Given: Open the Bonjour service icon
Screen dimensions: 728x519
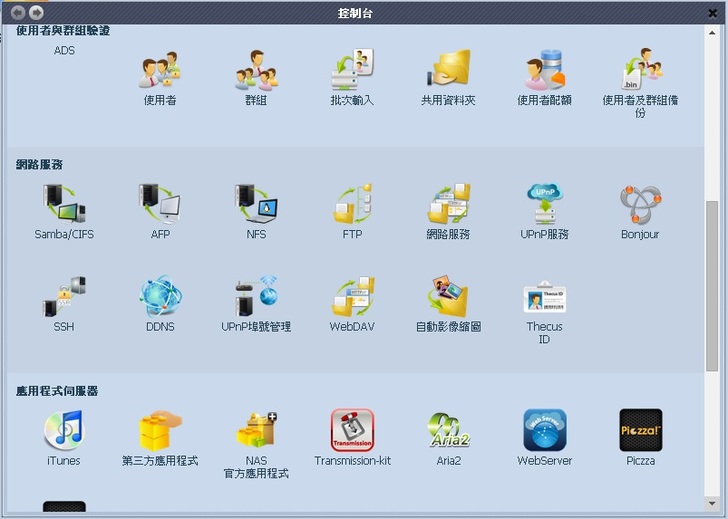Looking at the screenshot, I should tap(640, 204).
